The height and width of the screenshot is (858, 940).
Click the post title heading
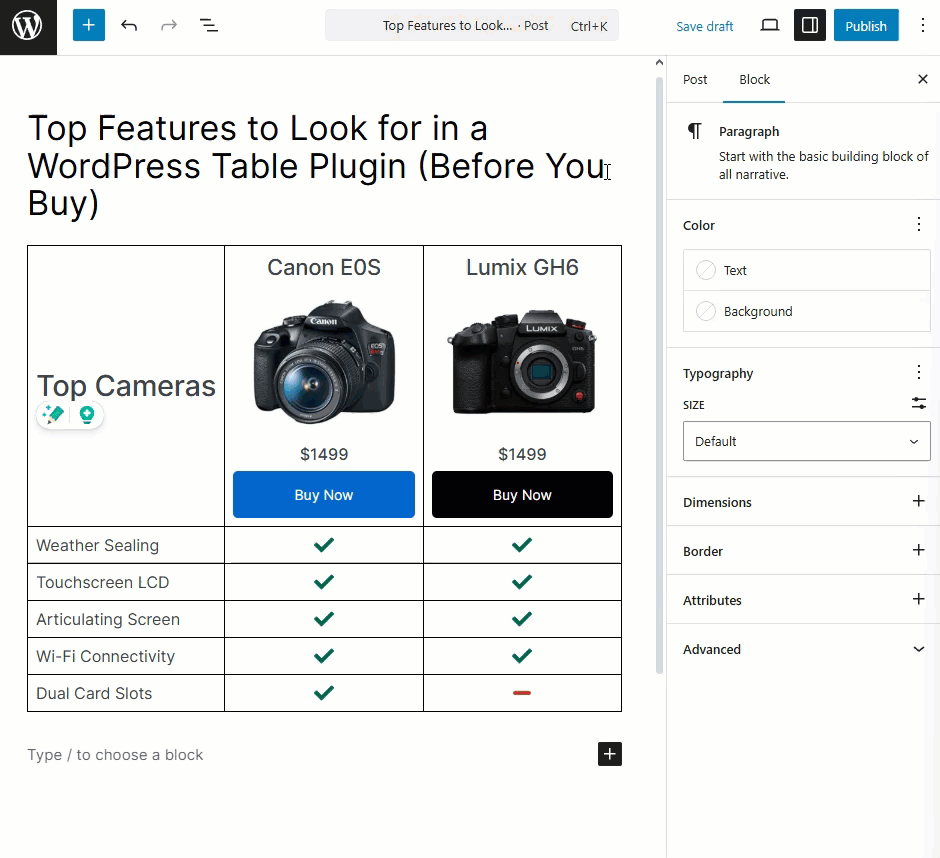pos(319,165)
